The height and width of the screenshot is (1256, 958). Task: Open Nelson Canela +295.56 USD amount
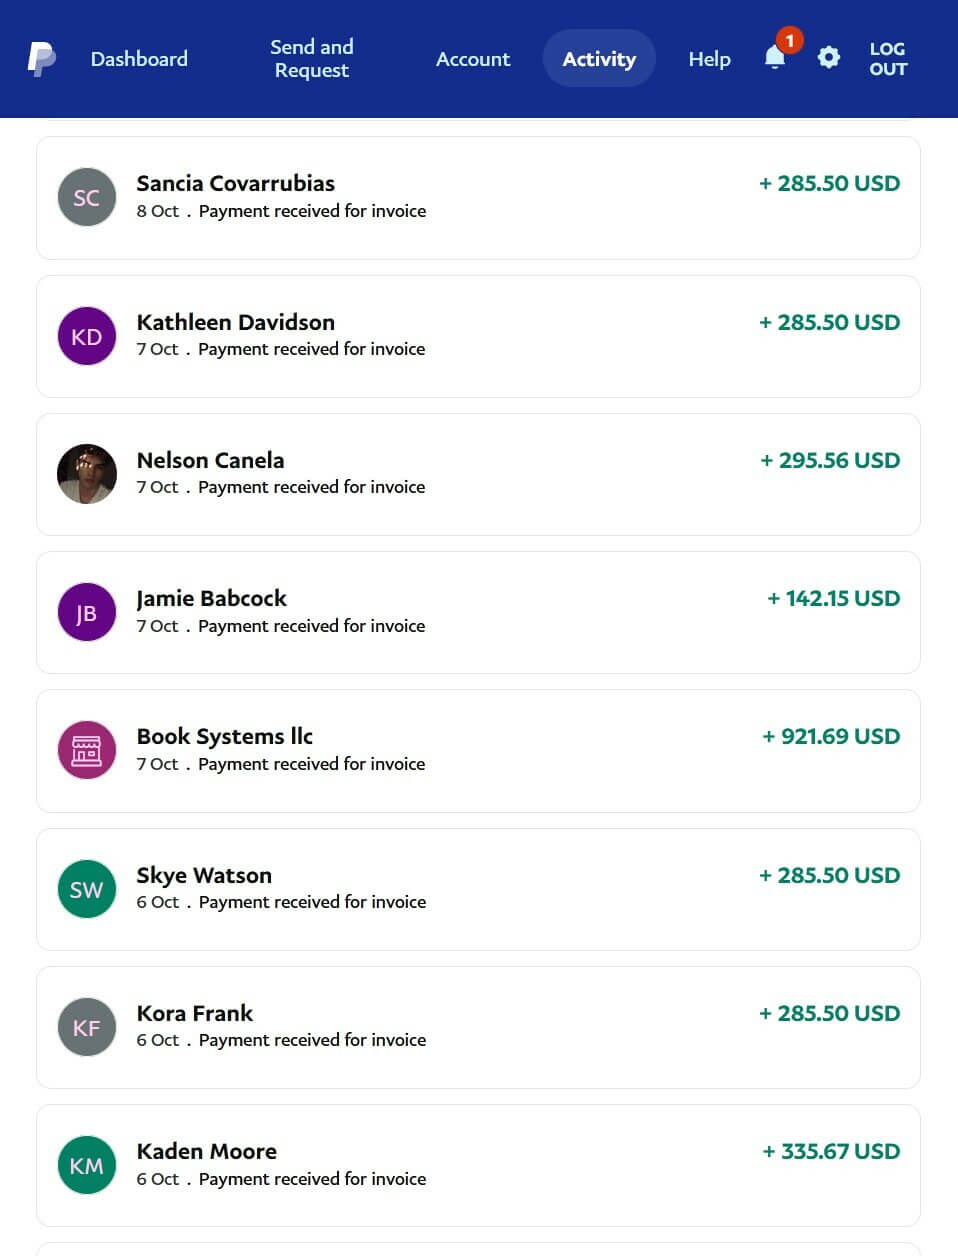coord(830,461)
